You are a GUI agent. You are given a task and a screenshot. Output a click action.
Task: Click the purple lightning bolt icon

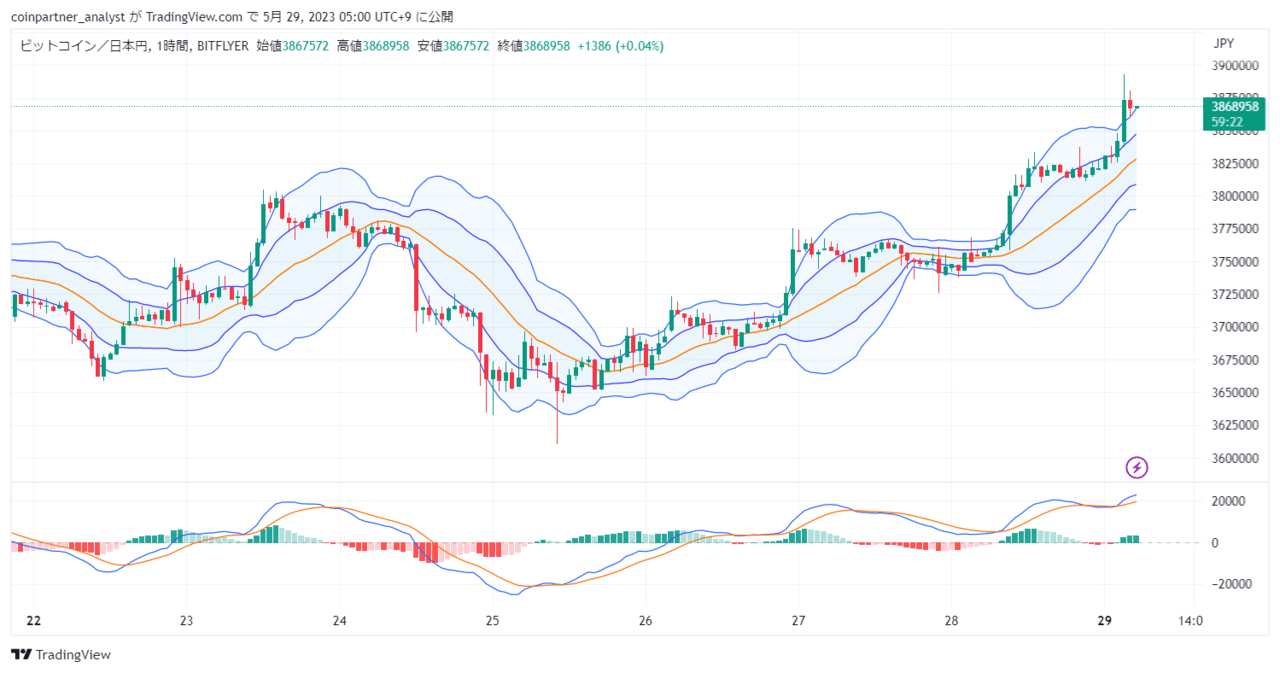[x=1137, y=467]
